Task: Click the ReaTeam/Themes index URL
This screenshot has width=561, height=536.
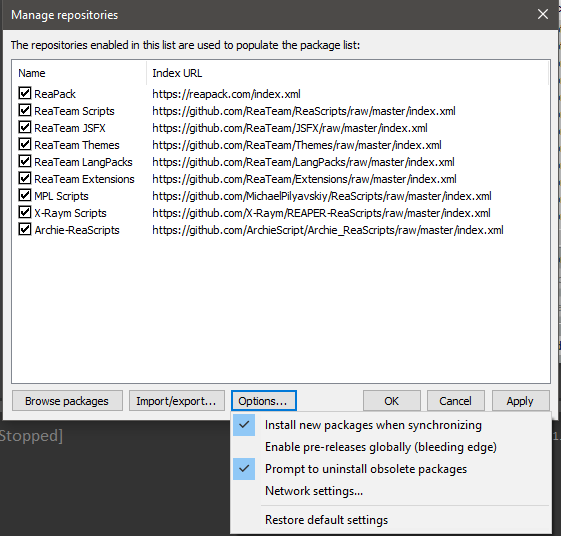Action: [297, 145]
